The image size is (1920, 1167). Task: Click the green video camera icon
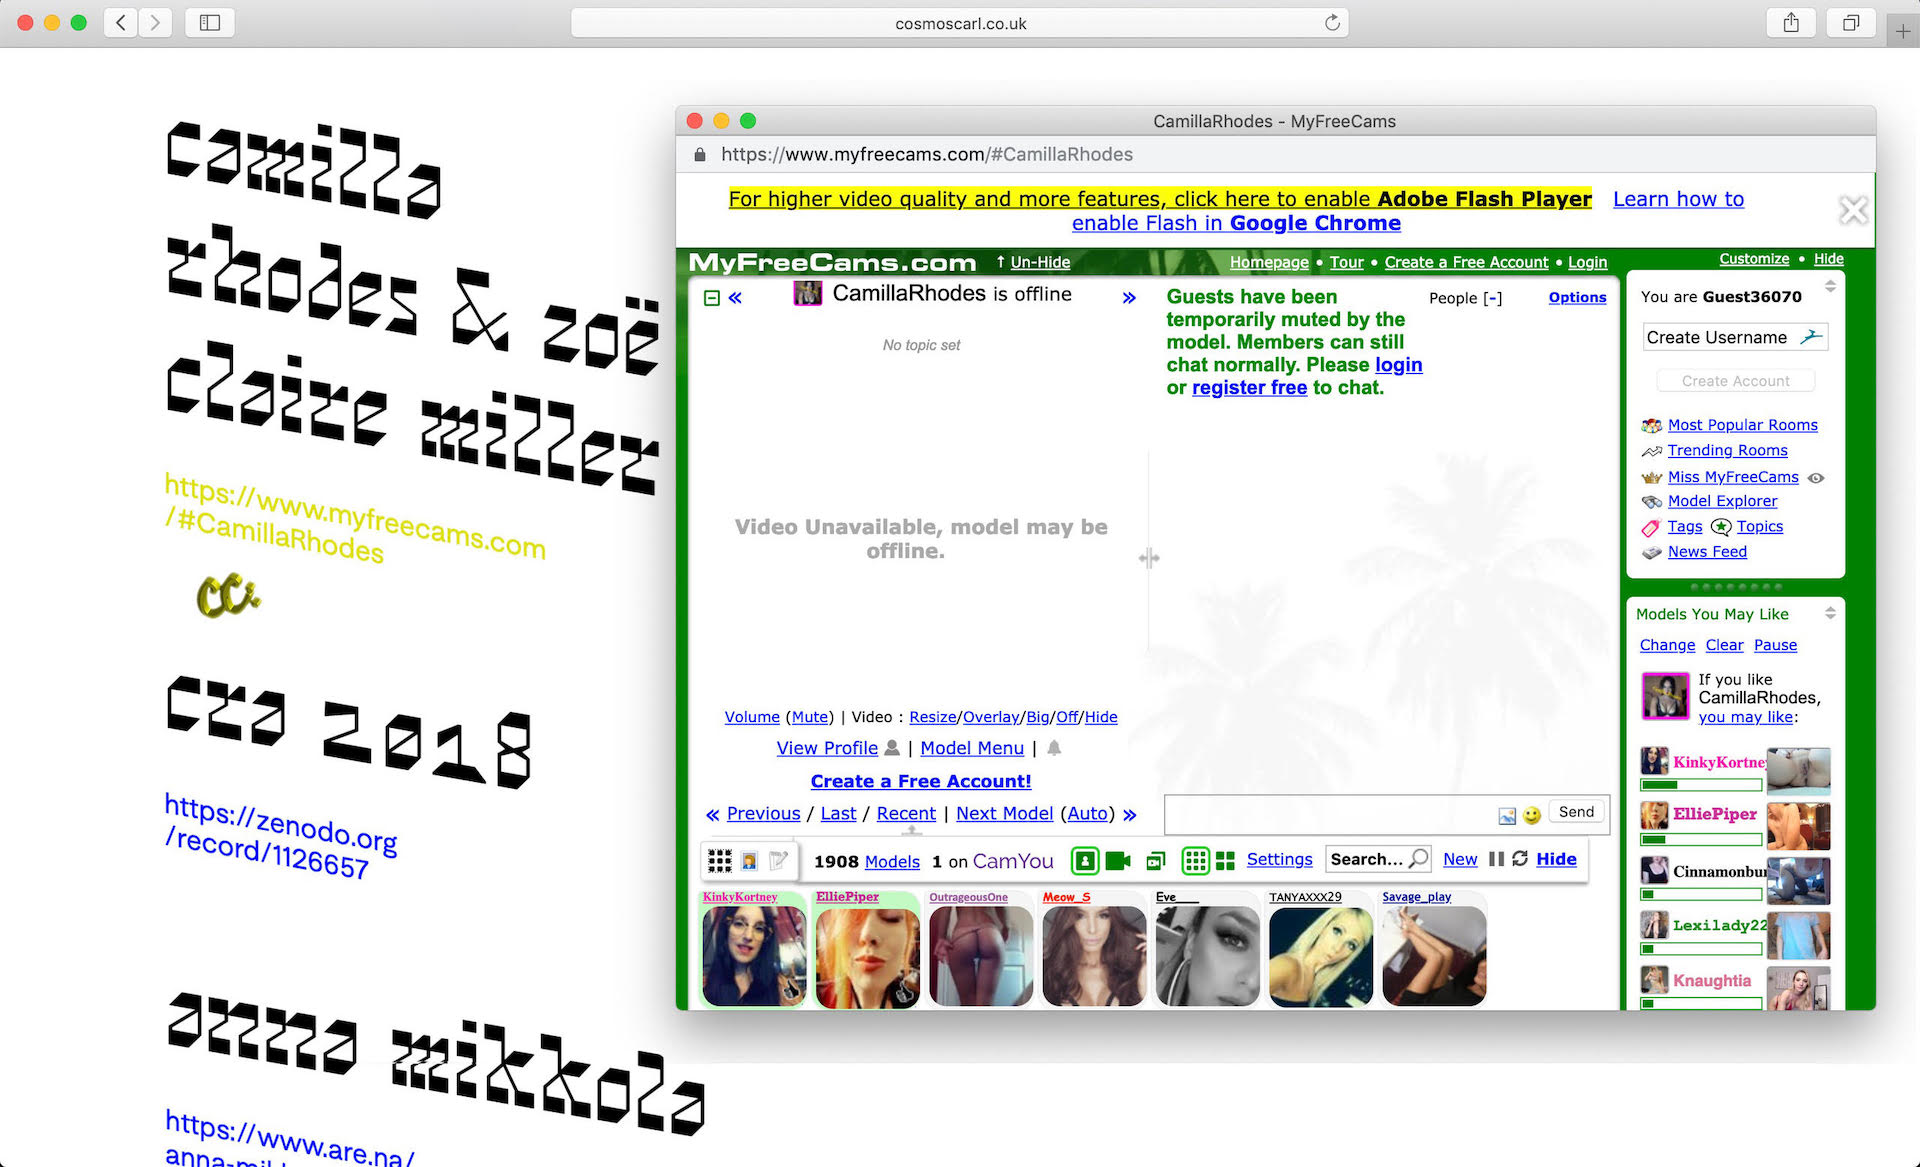click(x=1118, y=861)
